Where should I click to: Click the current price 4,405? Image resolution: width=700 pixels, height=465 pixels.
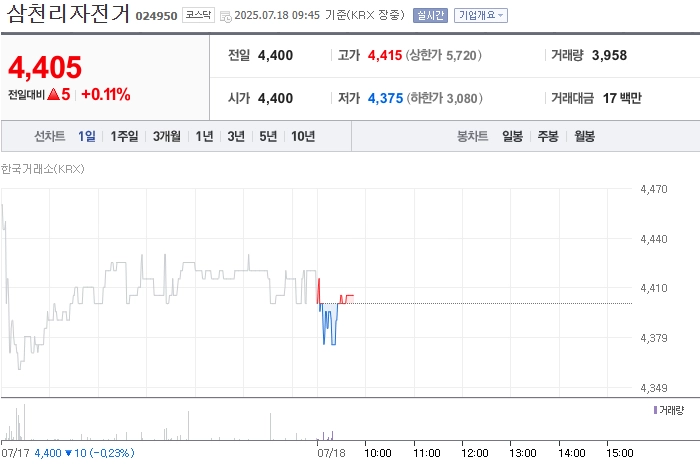pyautogui.click(x=45, y=67)
